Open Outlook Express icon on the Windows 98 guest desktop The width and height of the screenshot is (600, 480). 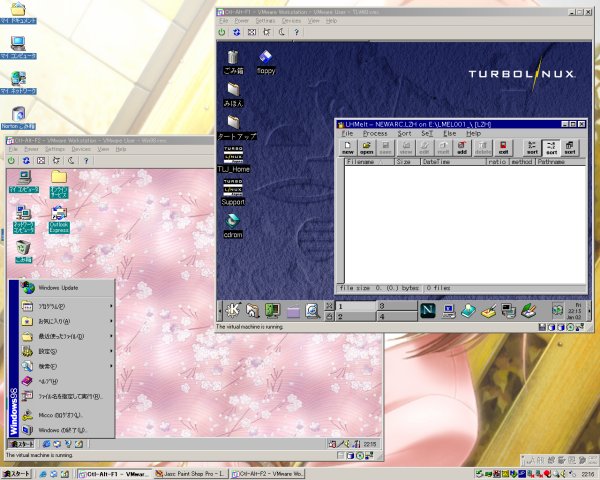coord(59,220)
